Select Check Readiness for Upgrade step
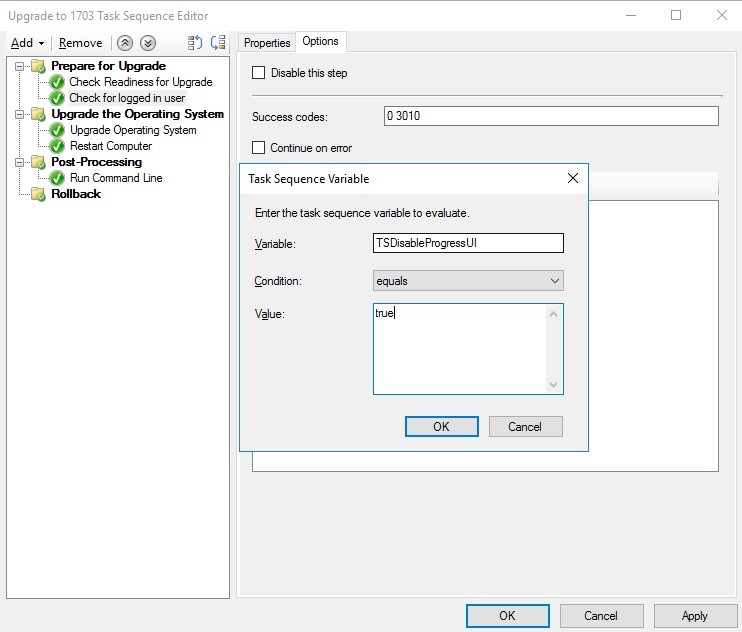The height and width of the screenshot is (632, 742). click(141, 82)
